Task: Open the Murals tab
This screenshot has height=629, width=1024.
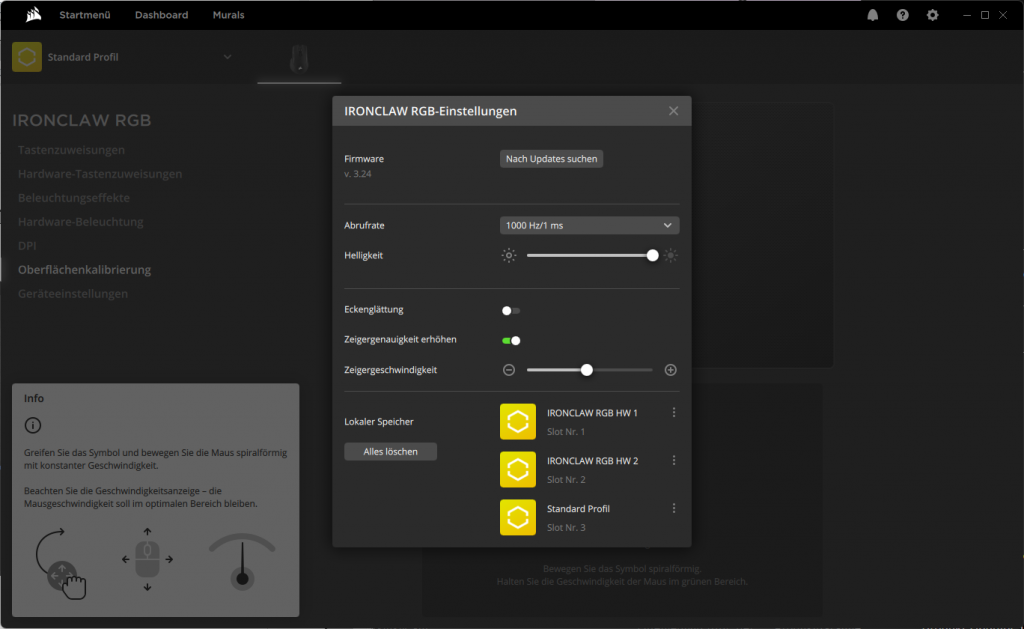Action: [x=229, y=15]
